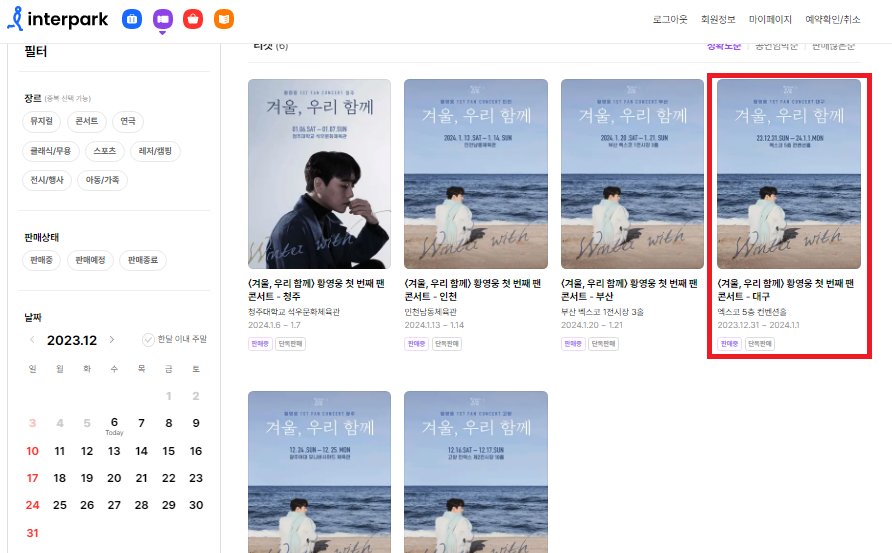Click the date text 2023.12.31 – 2024.1.1
This screenshot has width=892, height=553.
pos(758,325)
